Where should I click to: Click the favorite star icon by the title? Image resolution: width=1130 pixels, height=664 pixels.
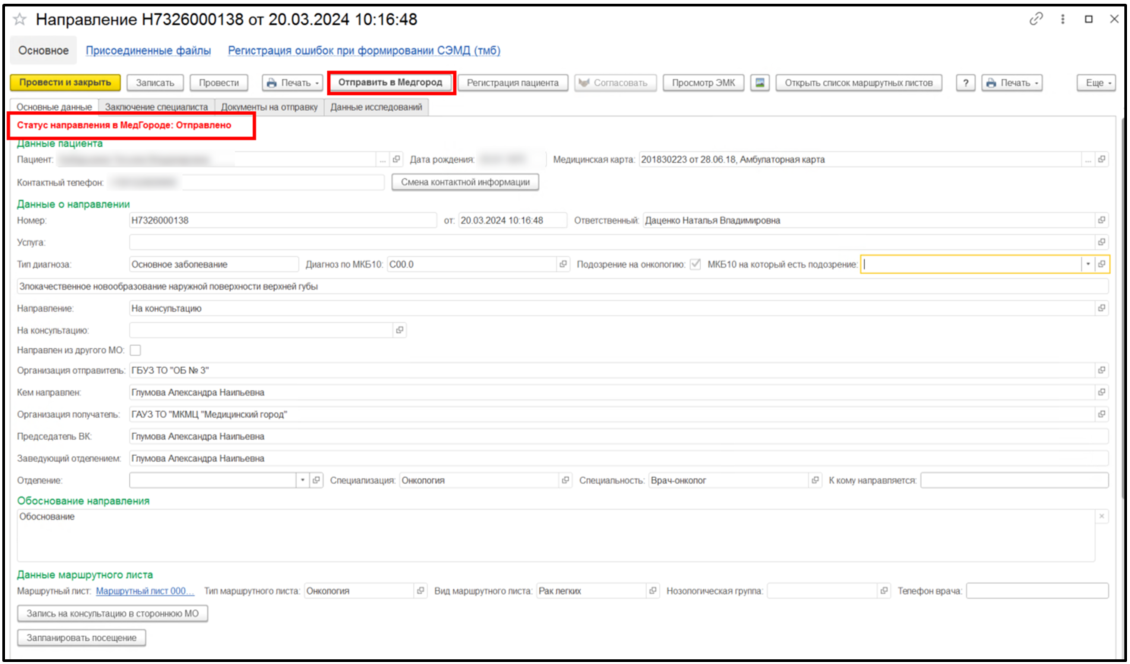(20, 20)
